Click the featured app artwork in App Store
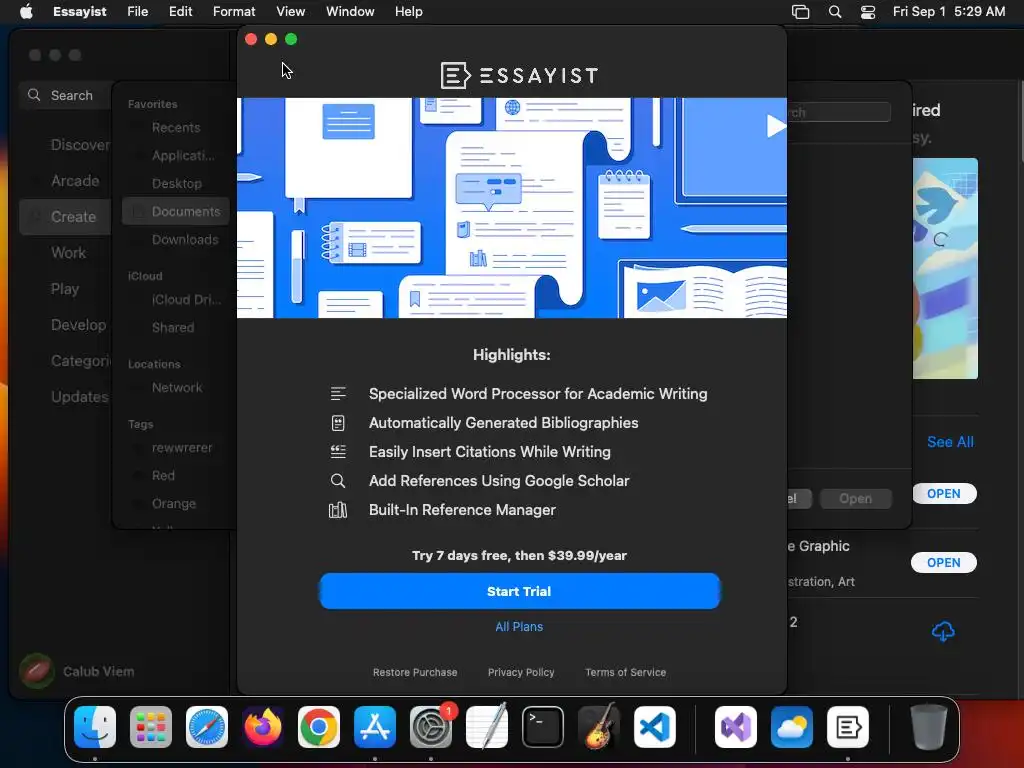This screenshot has height=768, width=1024. click(945, 268)
